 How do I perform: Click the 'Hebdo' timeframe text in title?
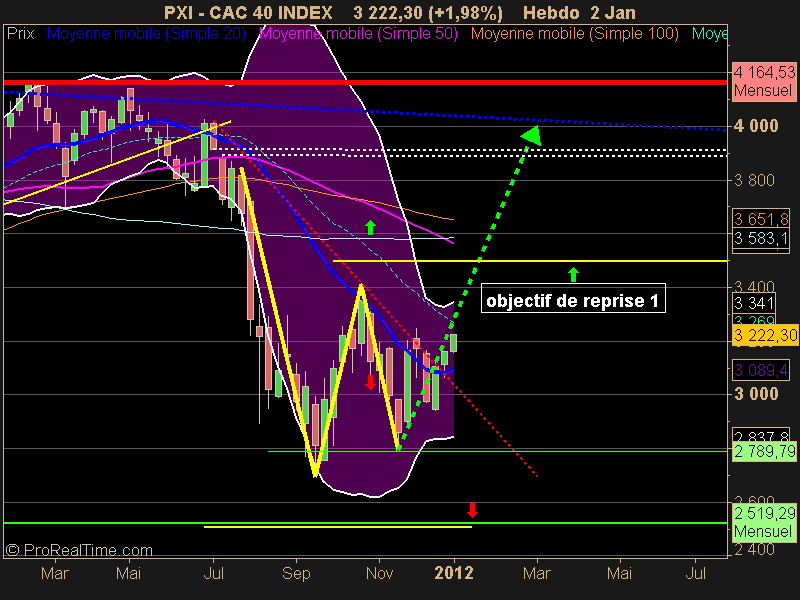coord(552,12)
